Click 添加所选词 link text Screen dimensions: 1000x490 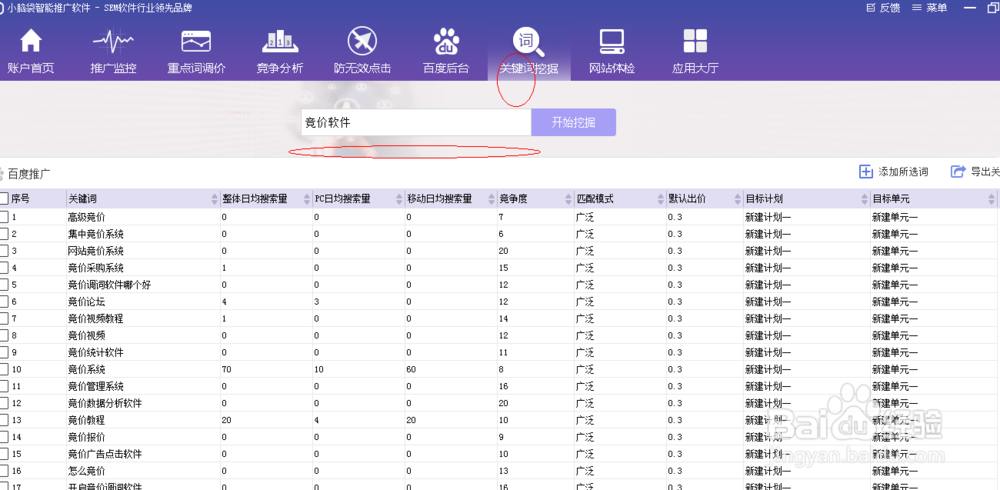pyautogui.click(x=903, y=172)
